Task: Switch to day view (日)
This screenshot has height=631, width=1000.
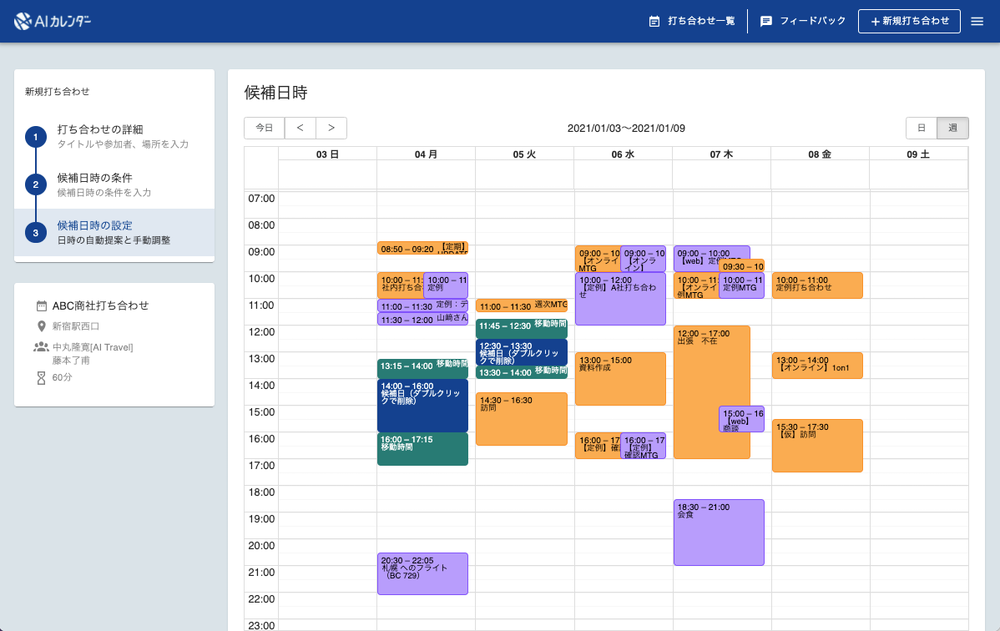Action: point(921,128)
